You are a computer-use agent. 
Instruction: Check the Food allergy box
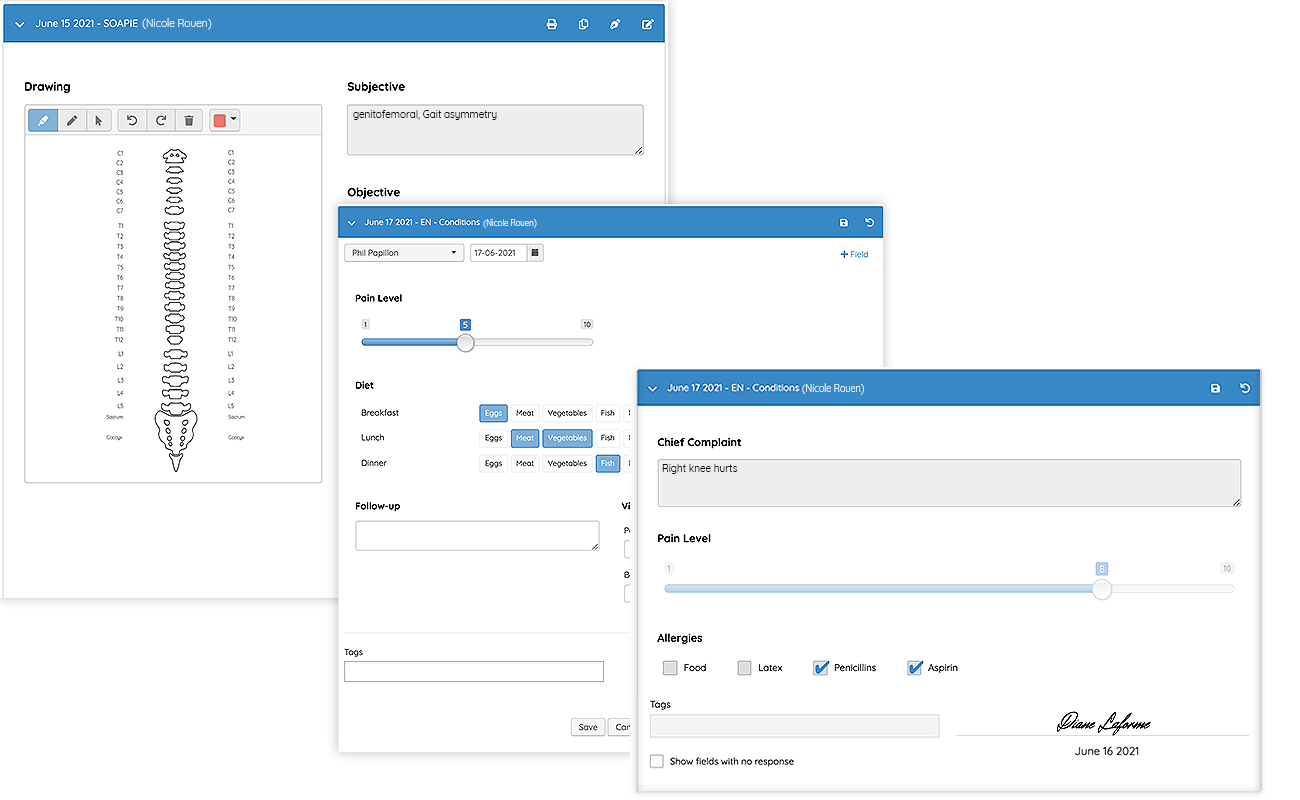670,668
